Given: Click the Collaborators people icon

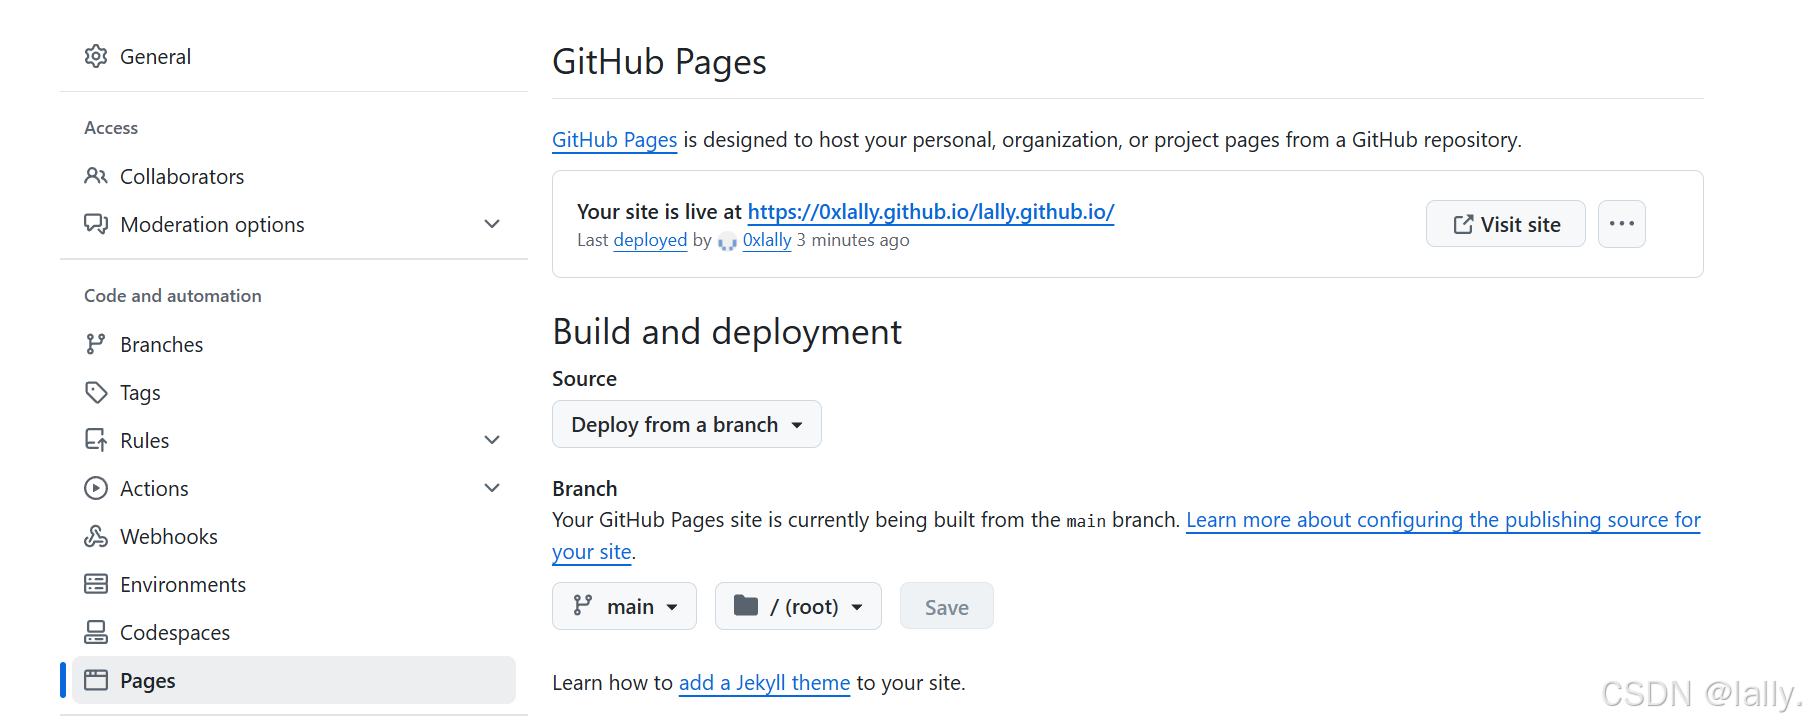Looking at the screenshot, I should point(96,176).
